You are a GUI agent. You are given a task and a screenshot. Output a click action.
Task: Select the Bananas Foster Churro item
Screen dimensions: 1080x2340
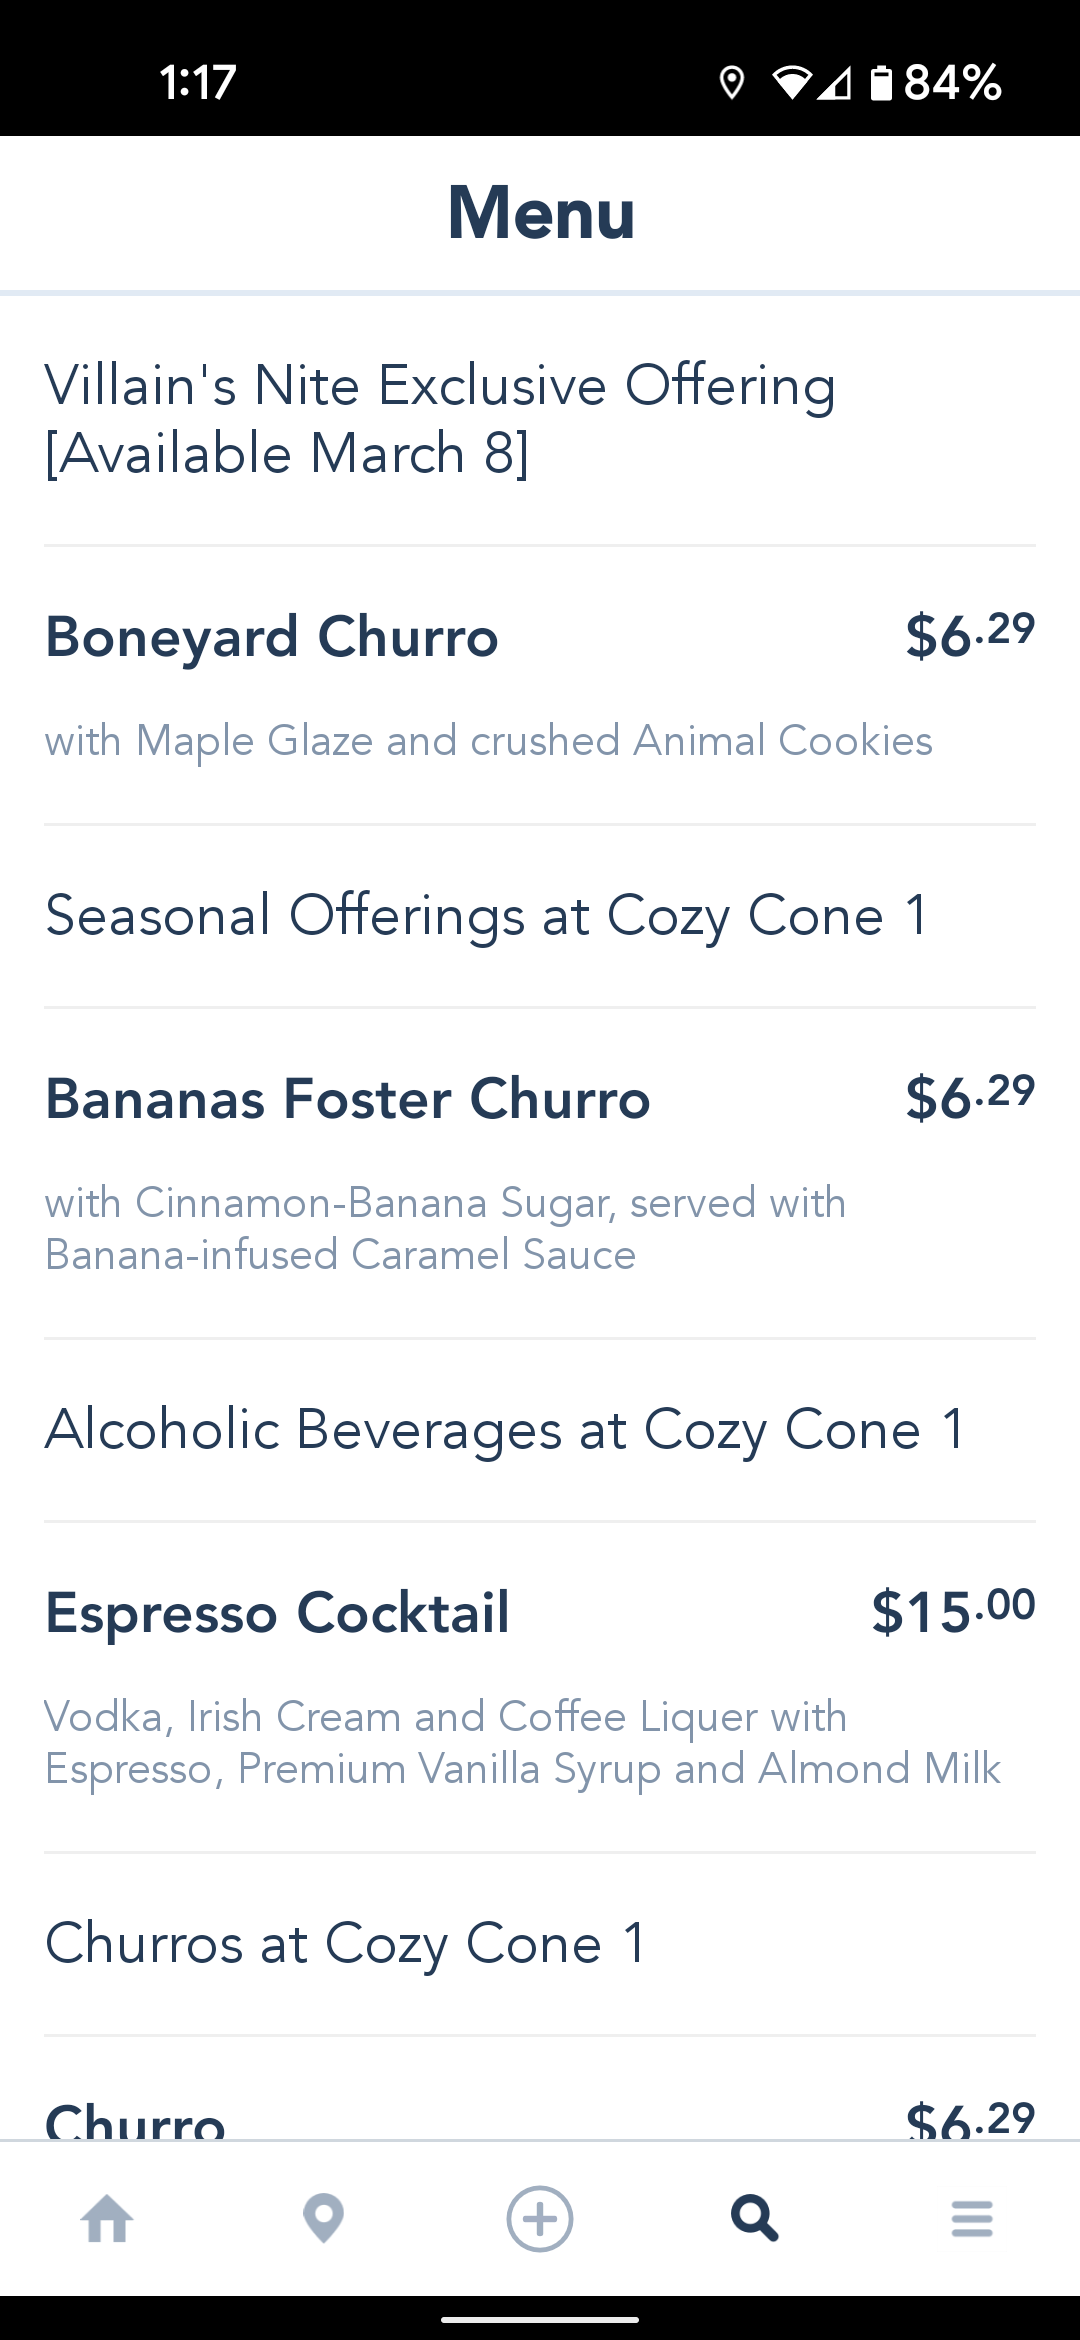pyautogui.click(x=348, y=1099)
